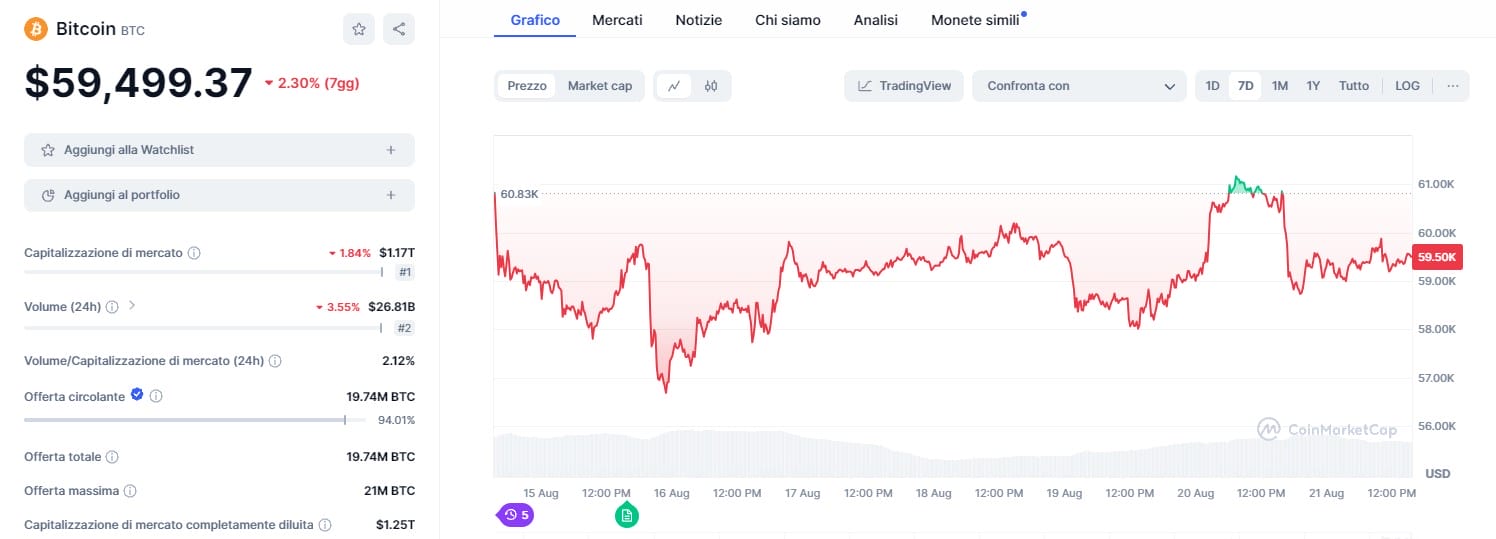The height and width of the screenshot is (539, 1496).
Task: Open the three-dots more options menu
Action: click(1452, 86)
